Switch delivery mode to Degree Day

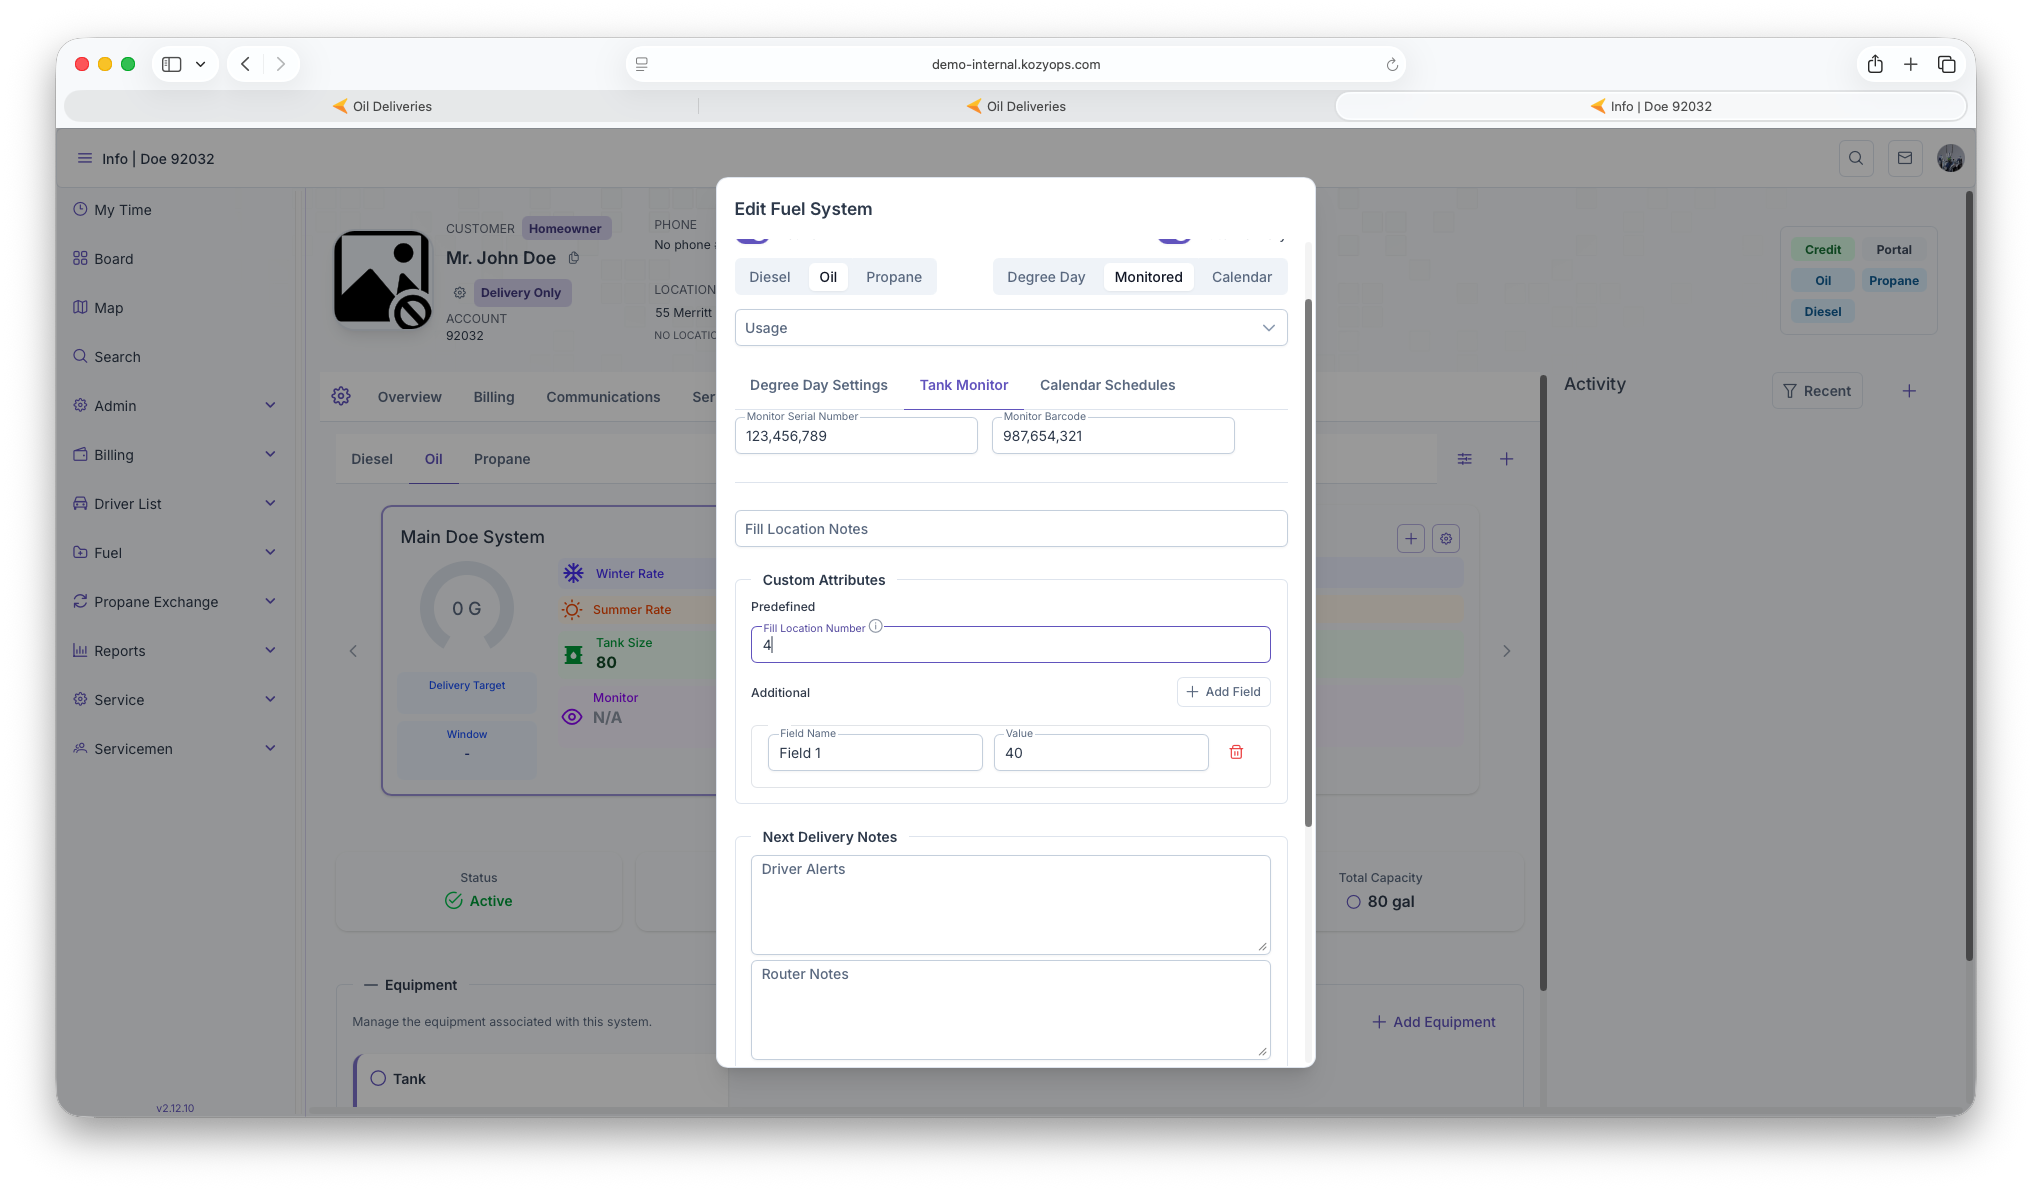tap(1045, 277)
